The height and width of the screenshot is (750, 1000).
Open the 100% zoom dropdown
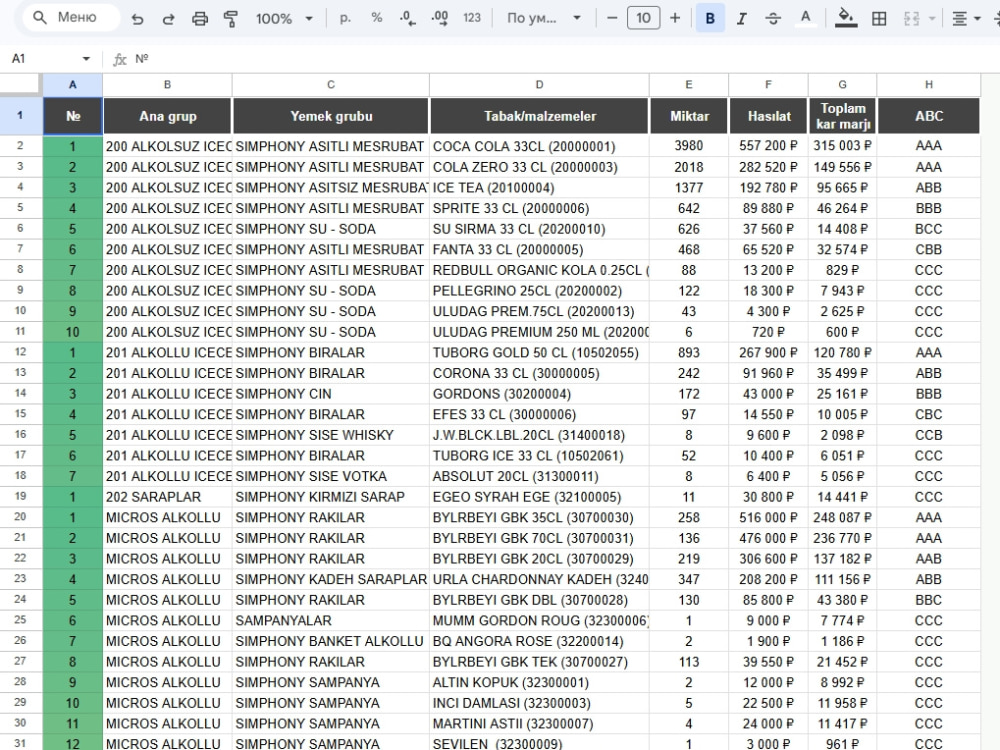pyautogui.click(x=284, y=18)
